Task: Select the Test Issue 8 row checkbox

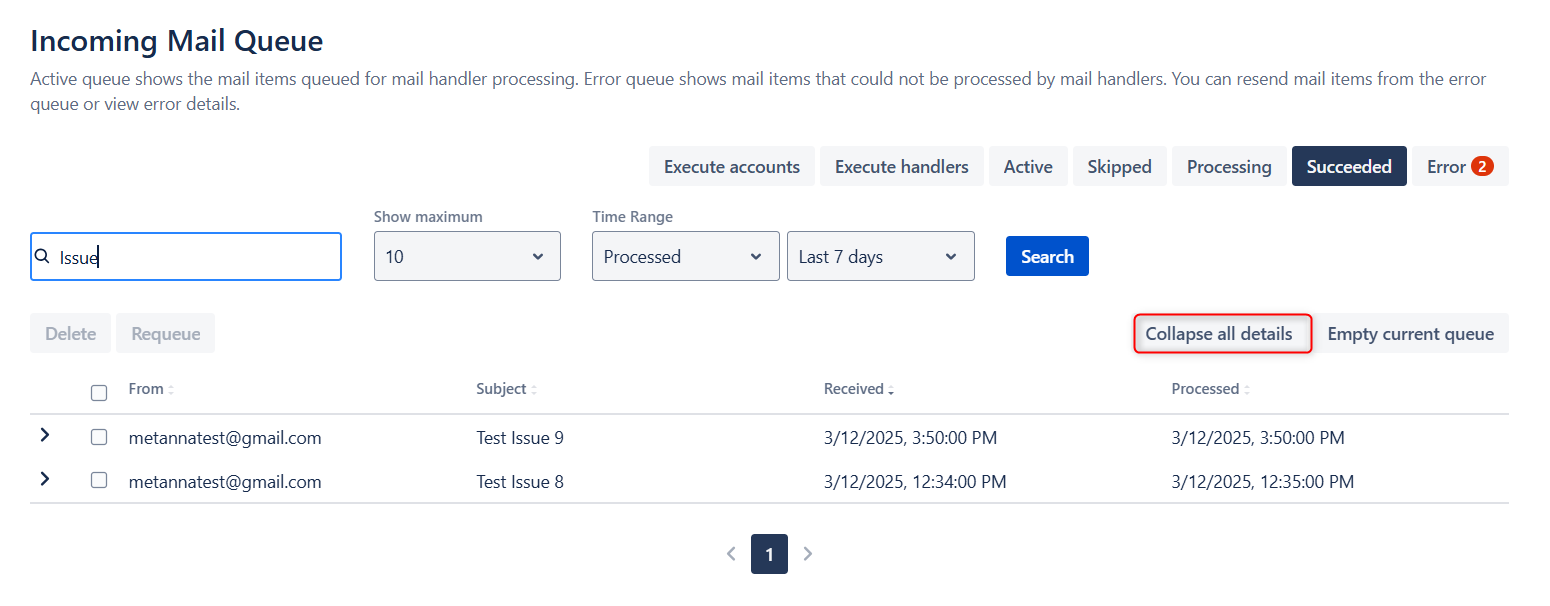Action: [99, 480]
